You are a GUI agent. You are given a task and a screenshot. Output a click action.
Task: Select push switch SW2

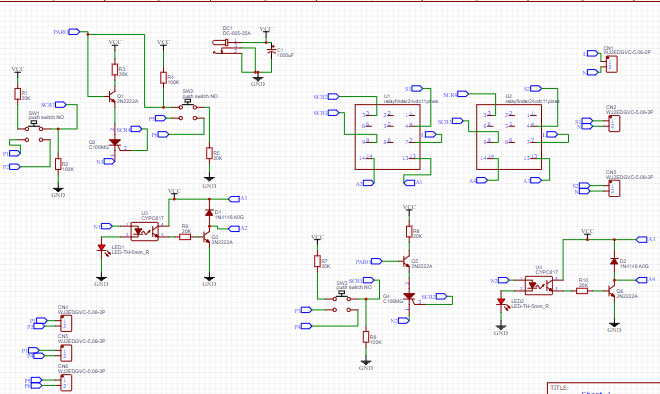click(188, 110)
